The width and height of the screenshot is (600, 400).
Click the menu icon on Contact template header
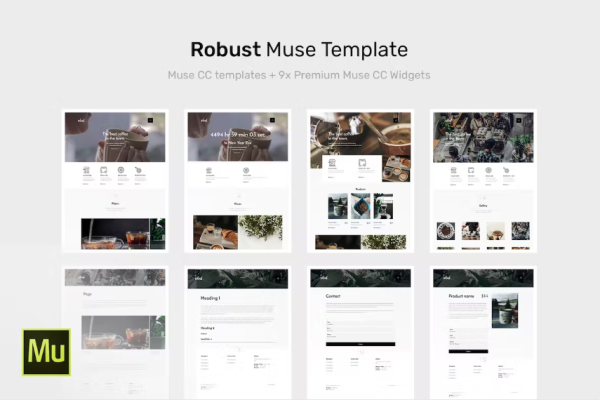(398, 279)
